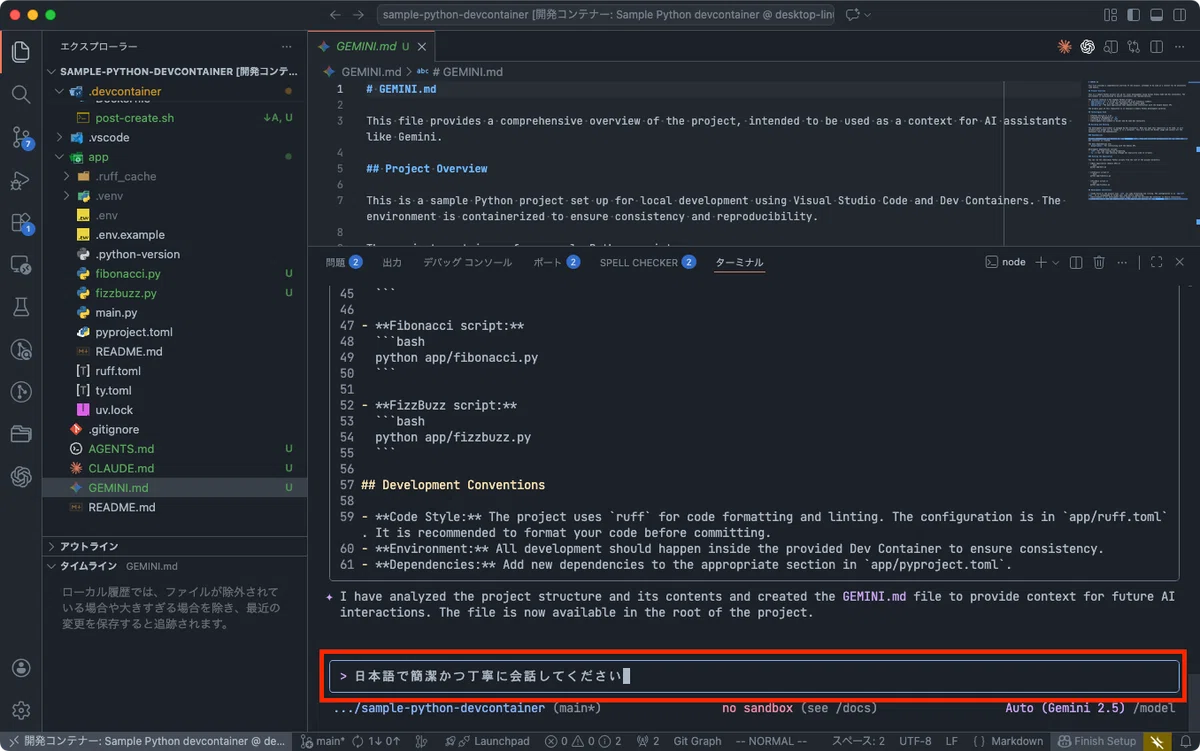This screenshot has height=751, width=1200.
Task: Toggle secondary side bar visibility
Action: (1180, 15)
